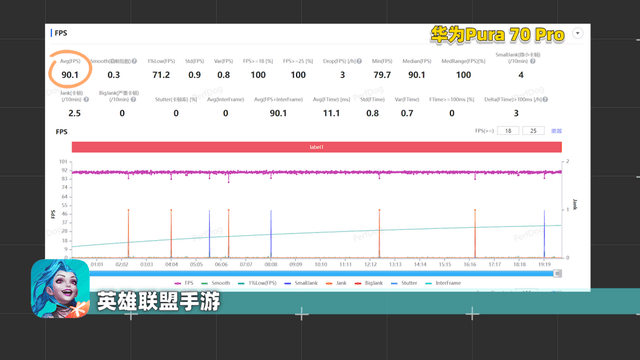Viewport: 640px width, 360px height.
Task: Open the SmallJank info question-mark icon
Action: click(533, 61)
